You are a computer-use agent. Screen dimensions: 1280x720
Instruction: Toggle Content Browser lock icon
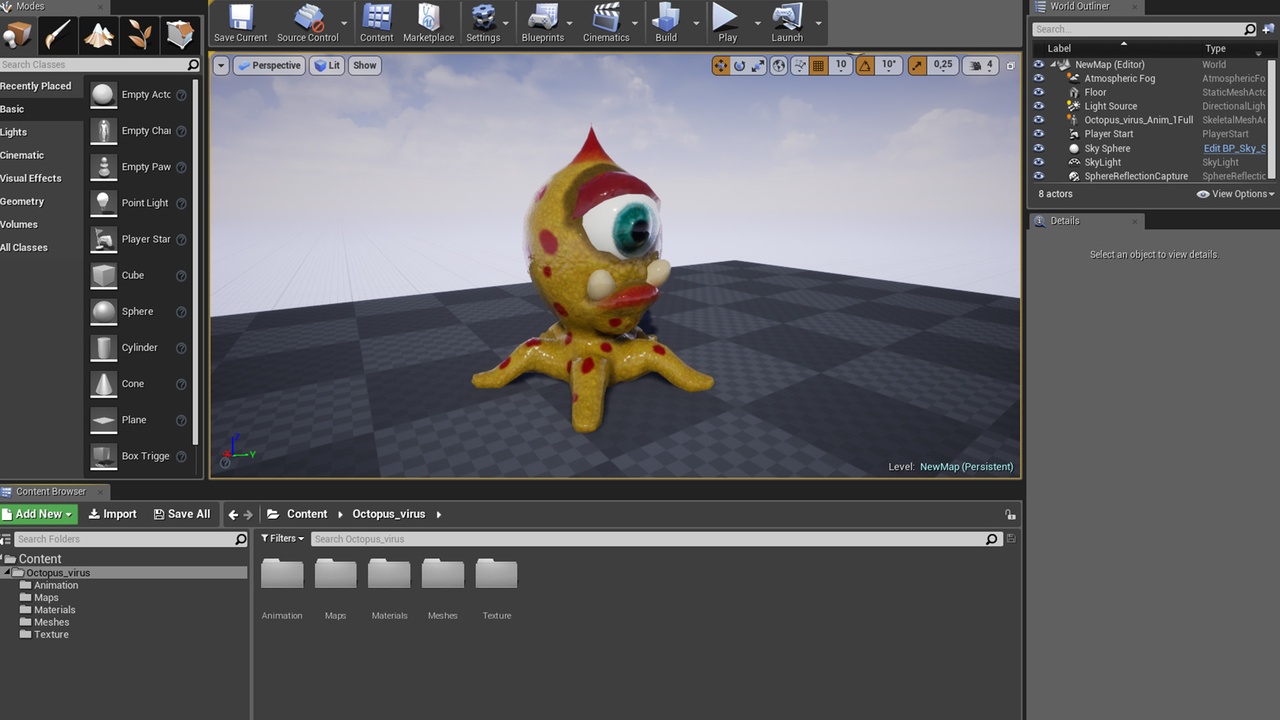(1010, 514)
